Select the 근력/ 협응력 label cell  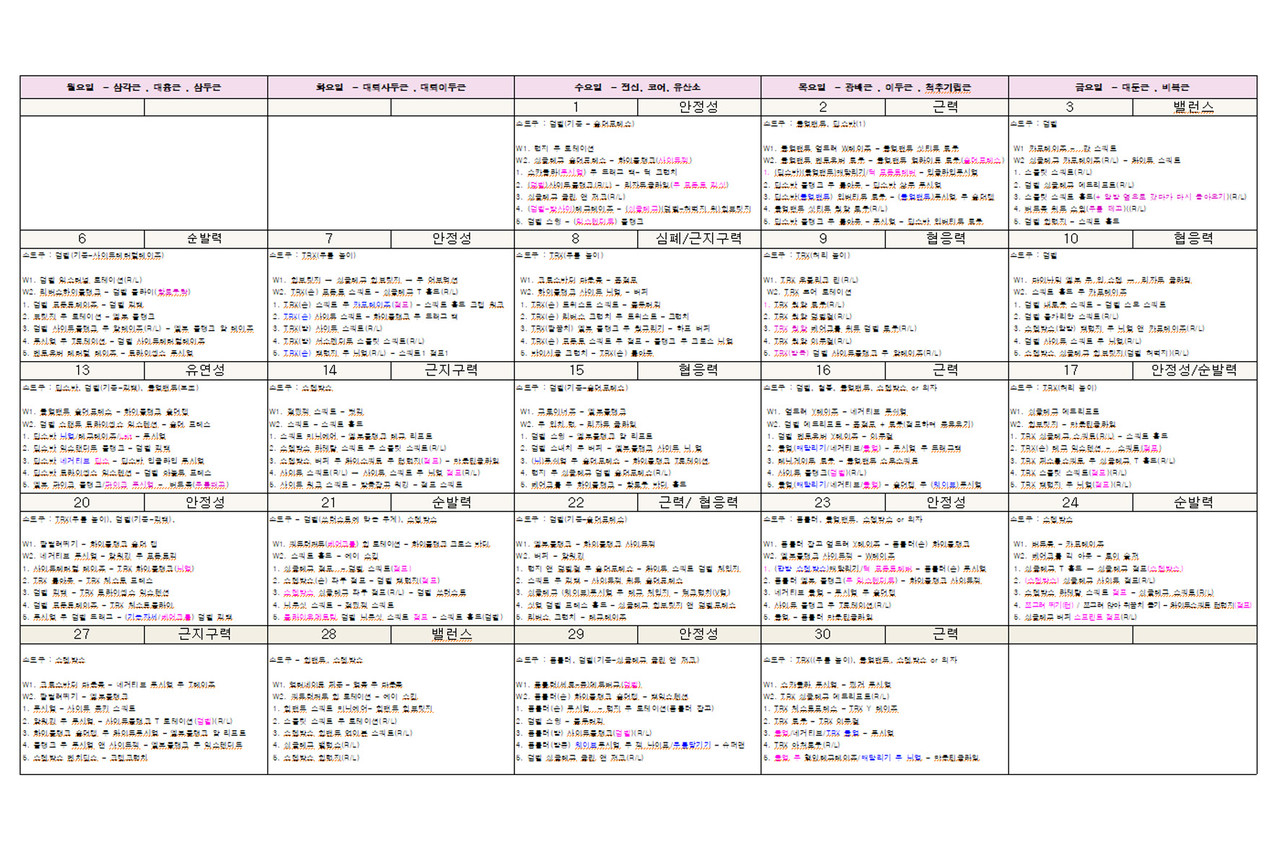[x=700, y=502]
